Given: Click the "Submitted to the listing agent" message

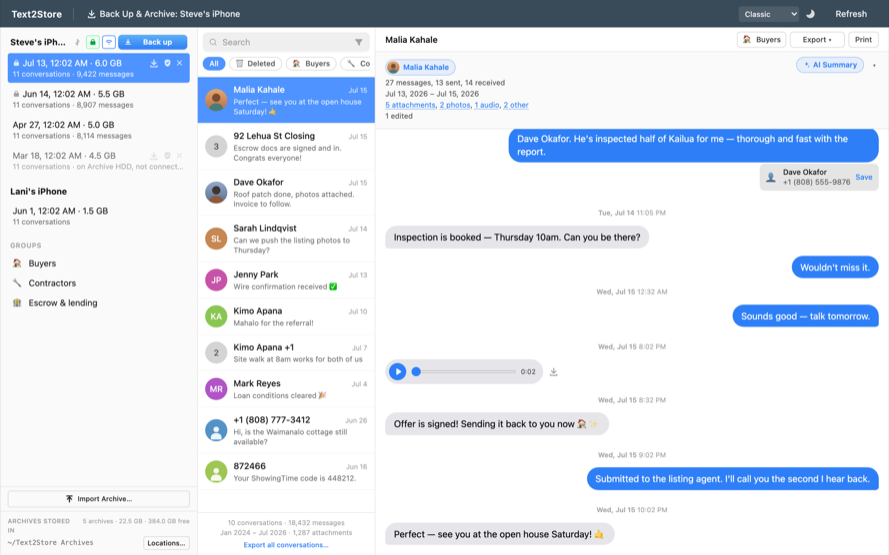Looking at the screenshot, I should [733, 478].
